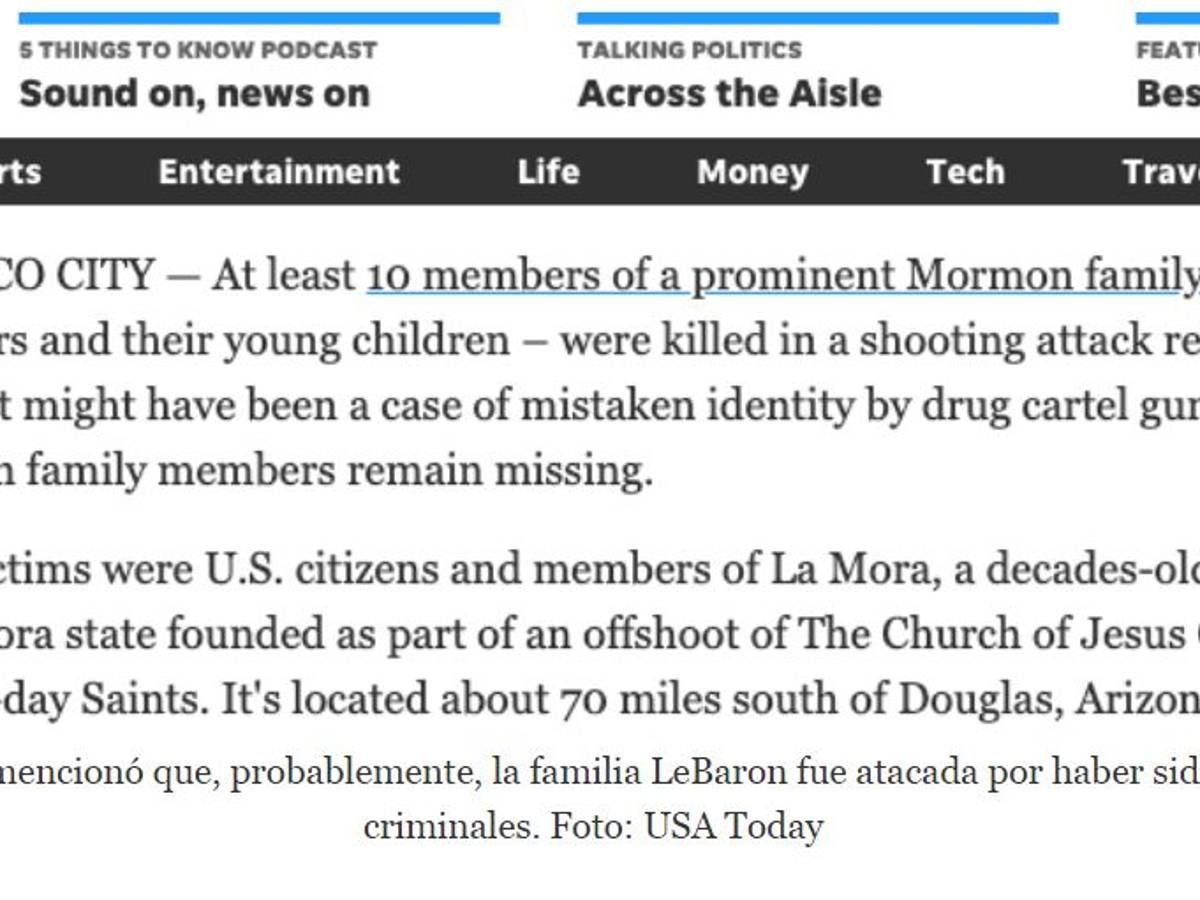Open the "Sound on, news on" promo headline
This screenshot has height=900, width=1200.
point(194,94)
